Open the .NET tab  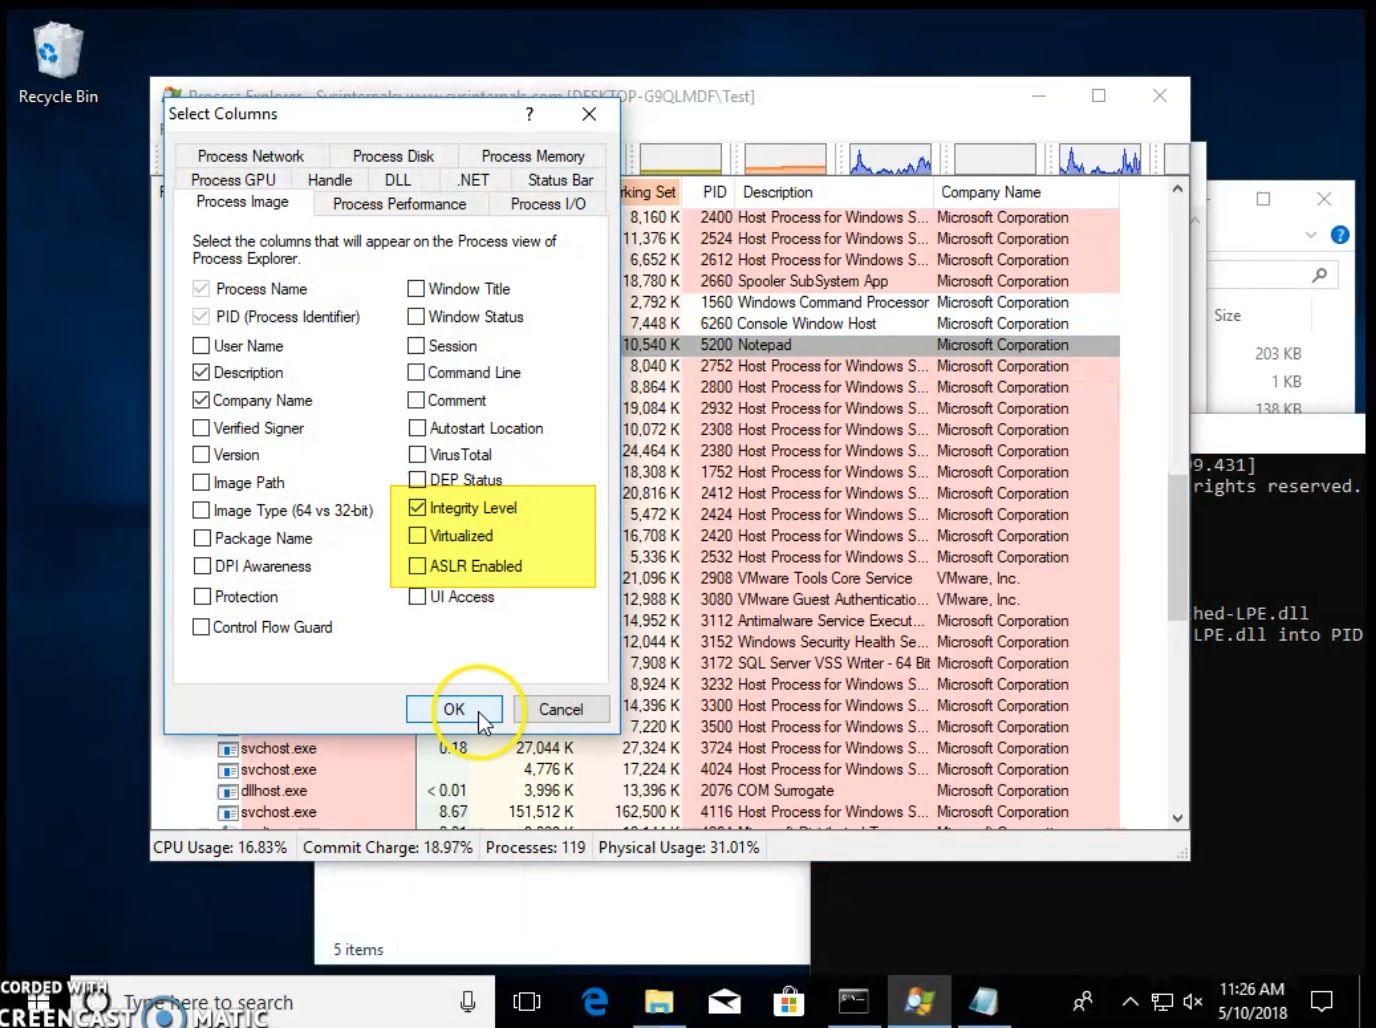coord(473,180)
